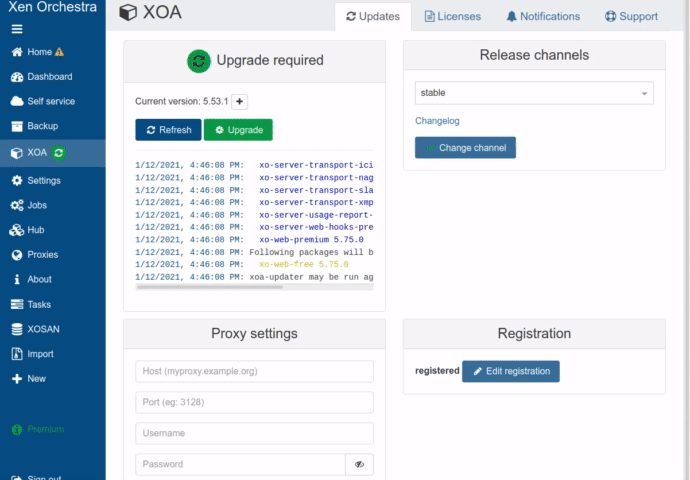The height and width of the screenshot is (480, 690).
Task: Open the stable release channel dropdown
Action: click(534, 93)
